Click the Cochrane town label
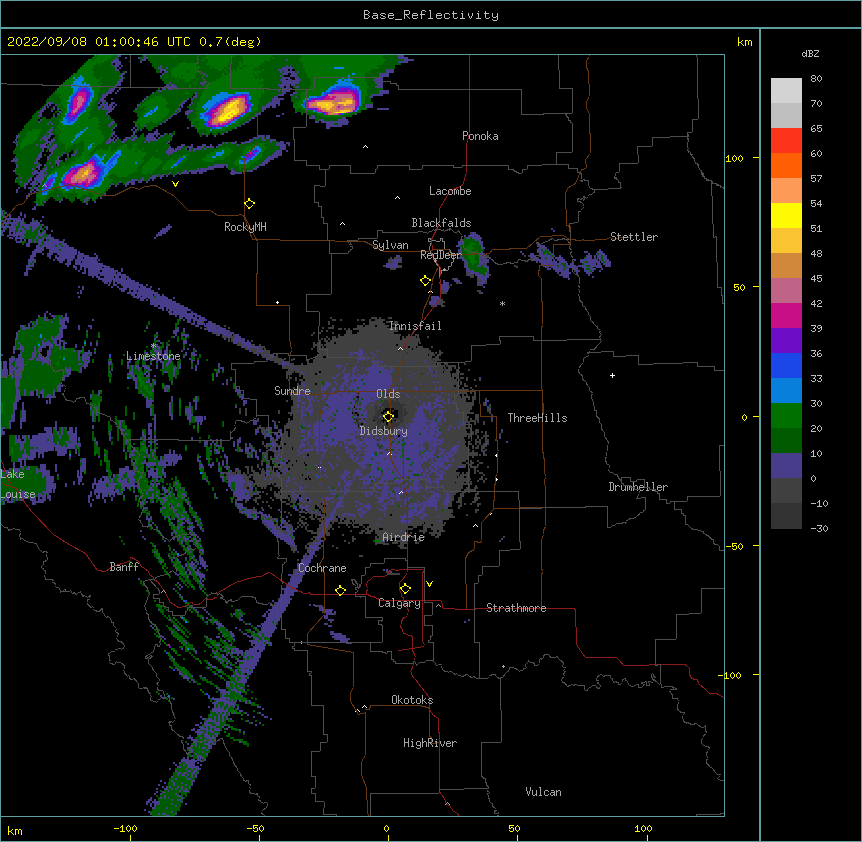 coord(322,568)
